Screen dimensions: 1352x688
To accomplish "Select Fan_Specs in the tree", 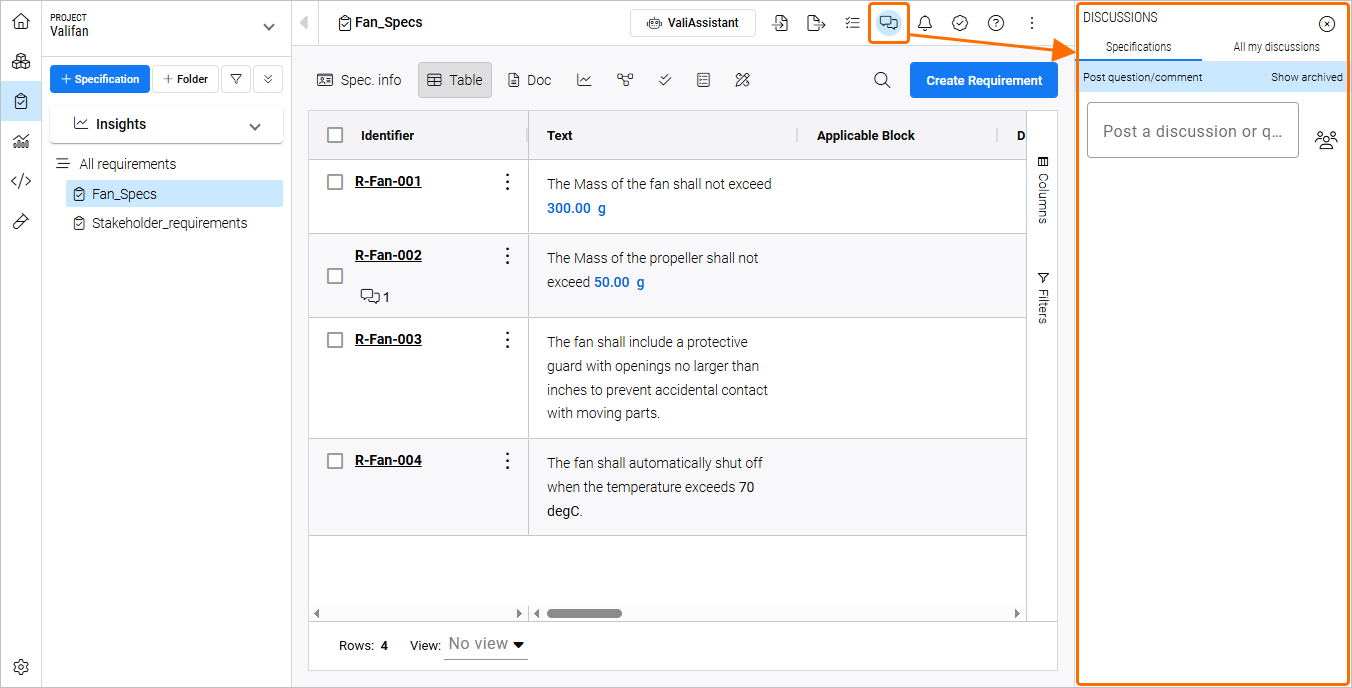I will (x=174, y=194).
